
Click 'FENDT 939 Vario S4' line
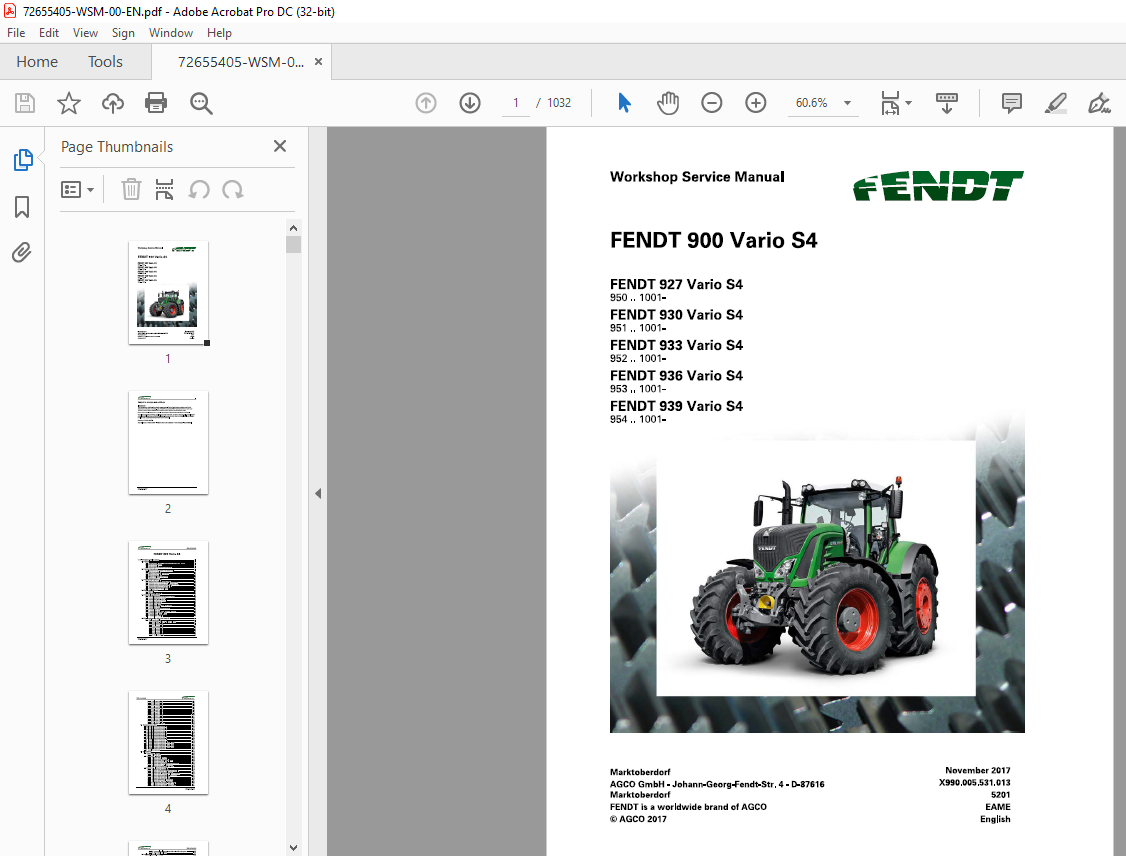[676, 406]
